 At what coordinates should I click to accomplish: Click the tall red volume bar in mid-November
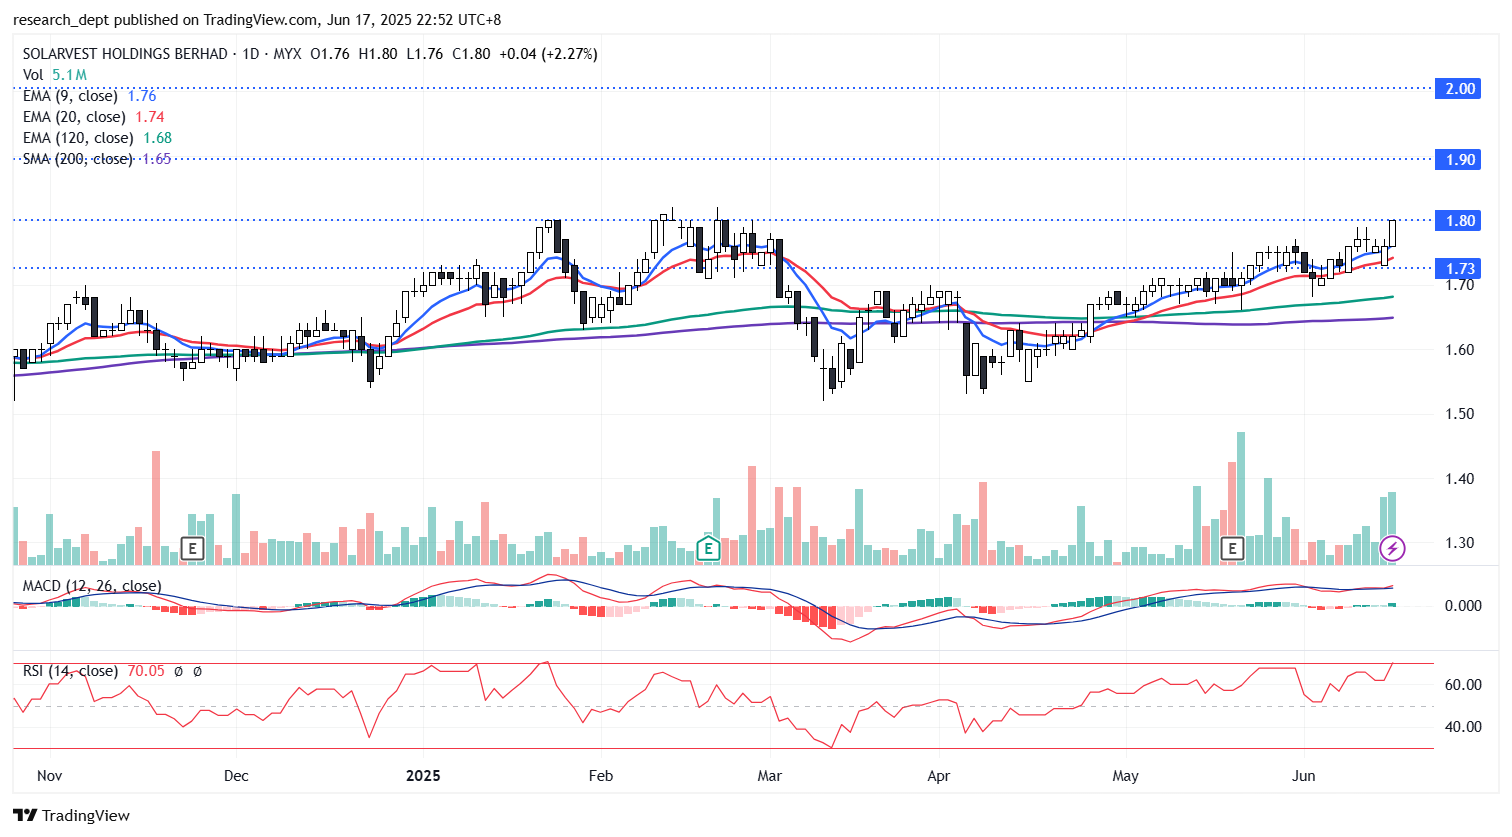(x=156, y=508)
